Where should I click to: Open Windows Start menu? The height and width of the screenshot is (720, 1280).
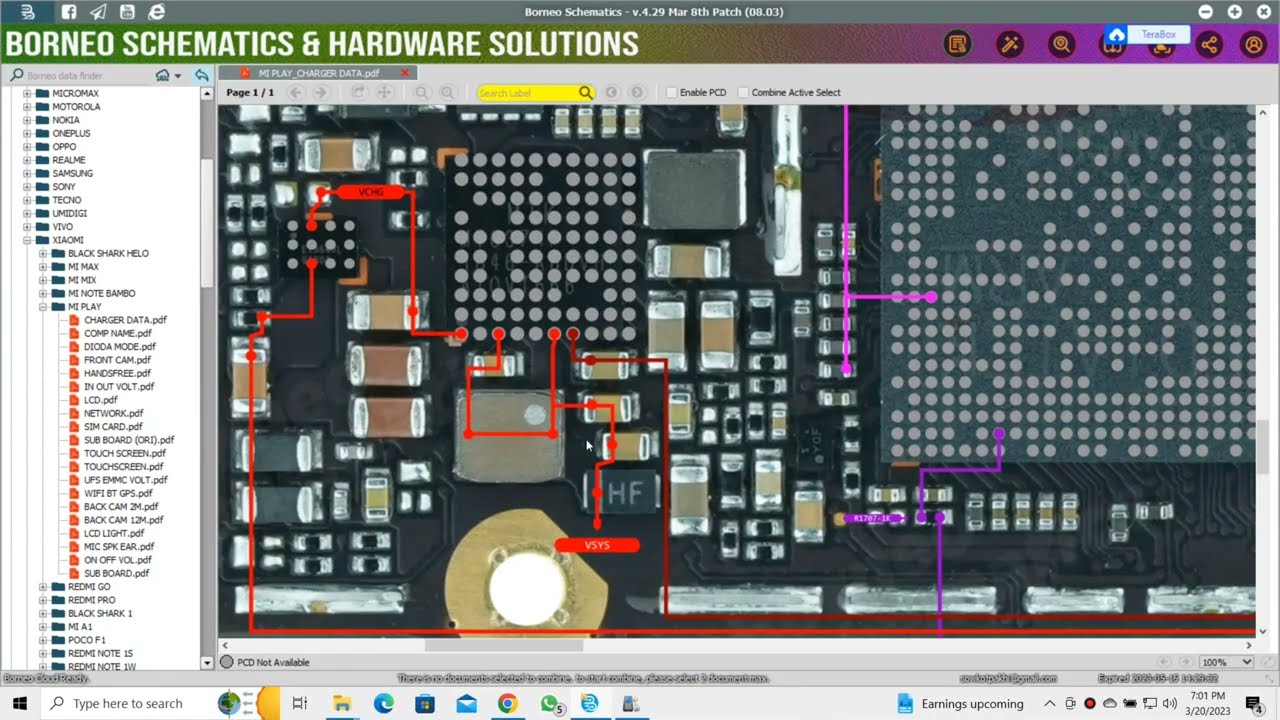20,703
